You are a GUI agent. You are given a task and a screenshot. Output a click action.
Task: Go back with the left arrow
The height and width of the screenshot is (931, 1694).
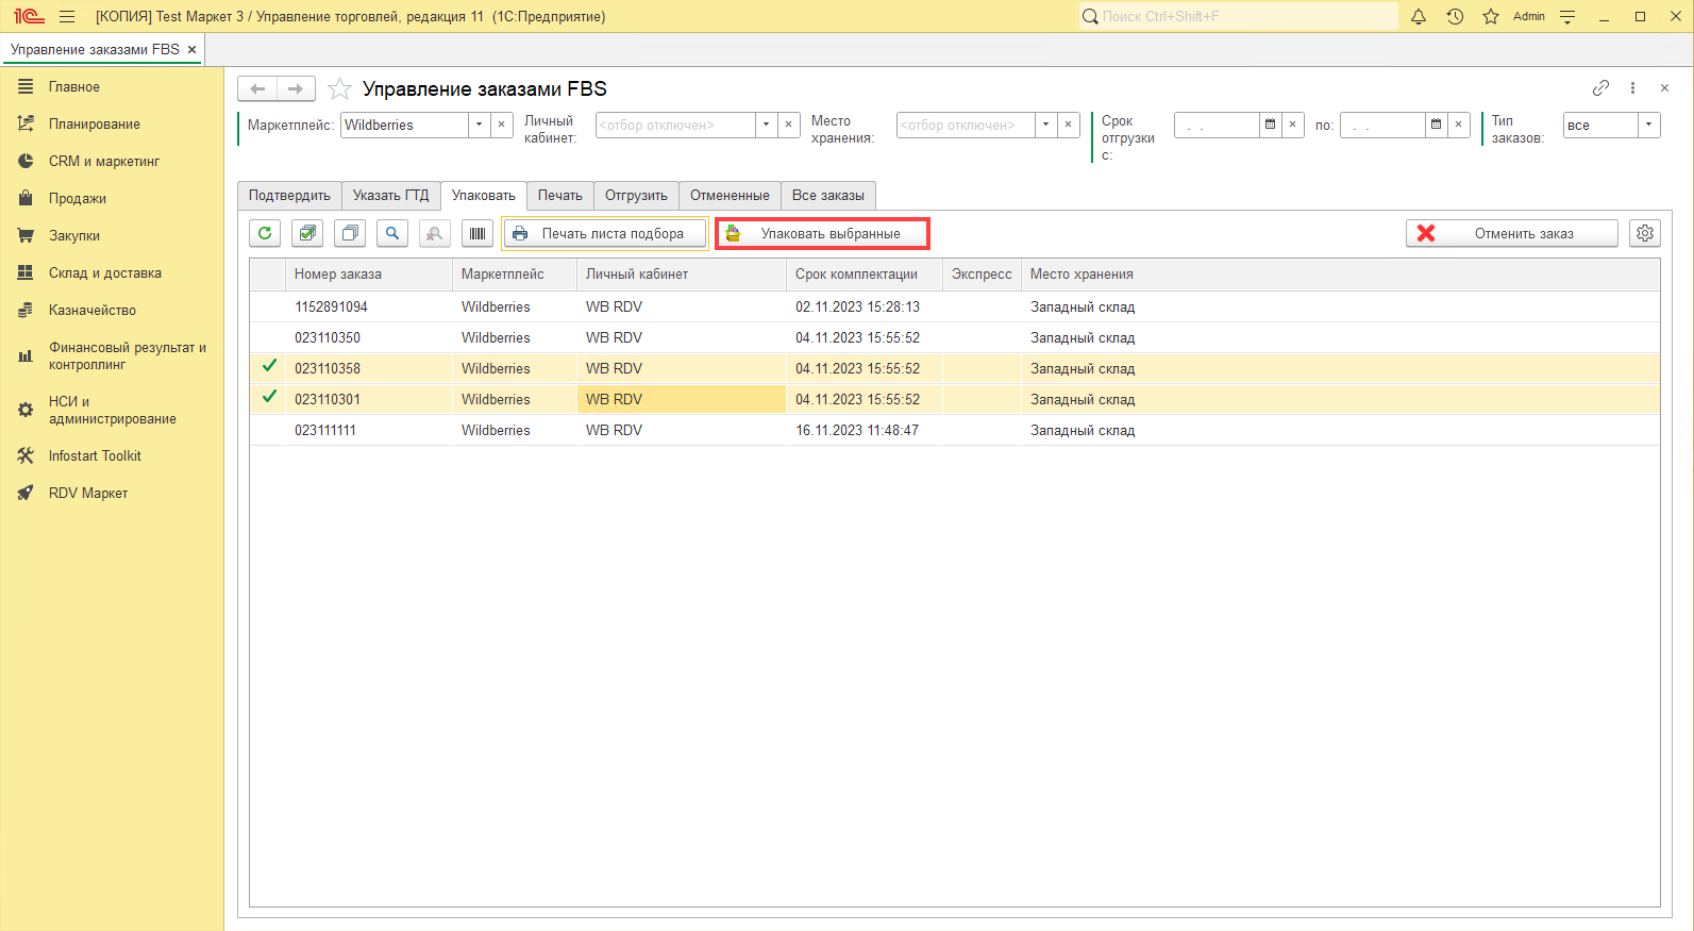(x=257, y=89)
